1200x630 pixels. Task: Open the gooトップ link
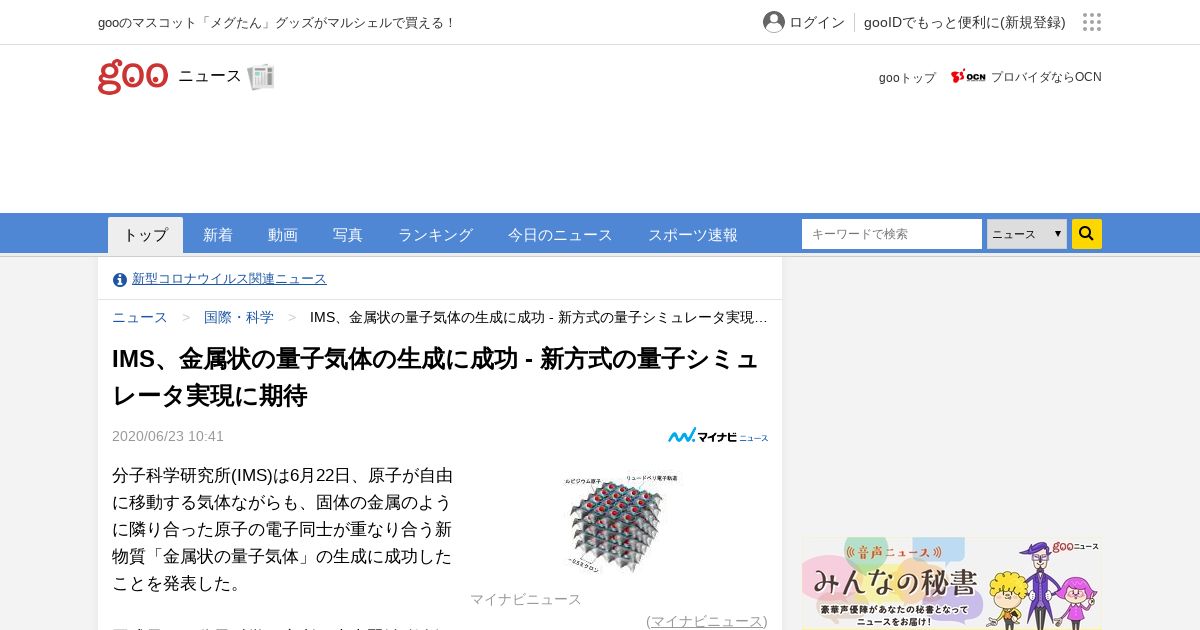908,77
